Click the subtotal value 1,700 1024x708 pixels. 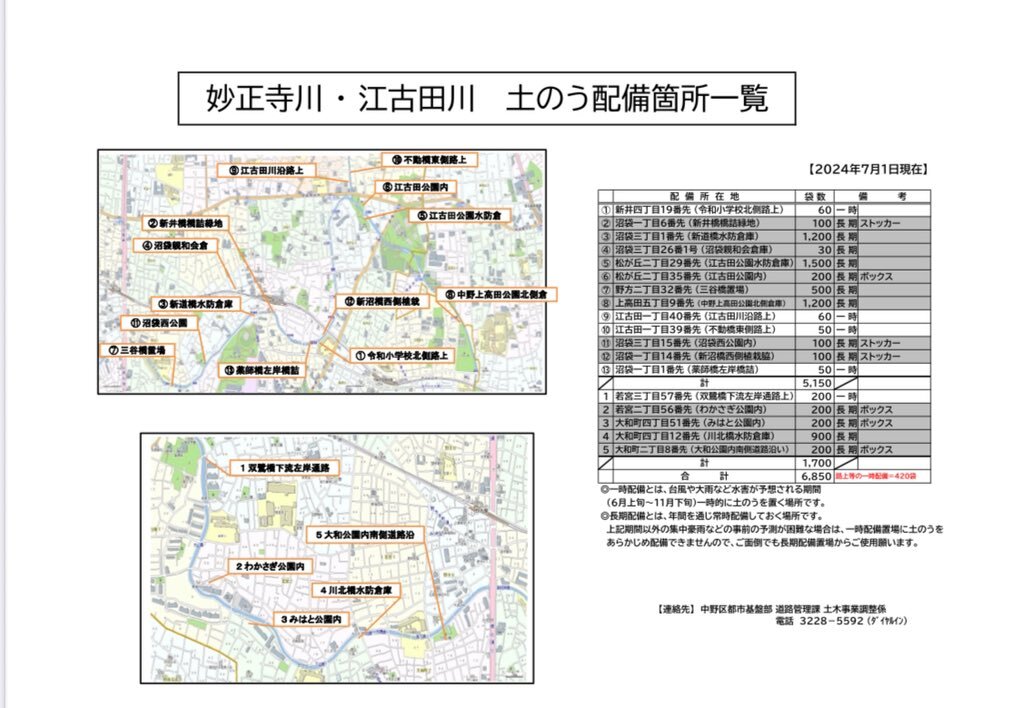[x=816, y=463]
